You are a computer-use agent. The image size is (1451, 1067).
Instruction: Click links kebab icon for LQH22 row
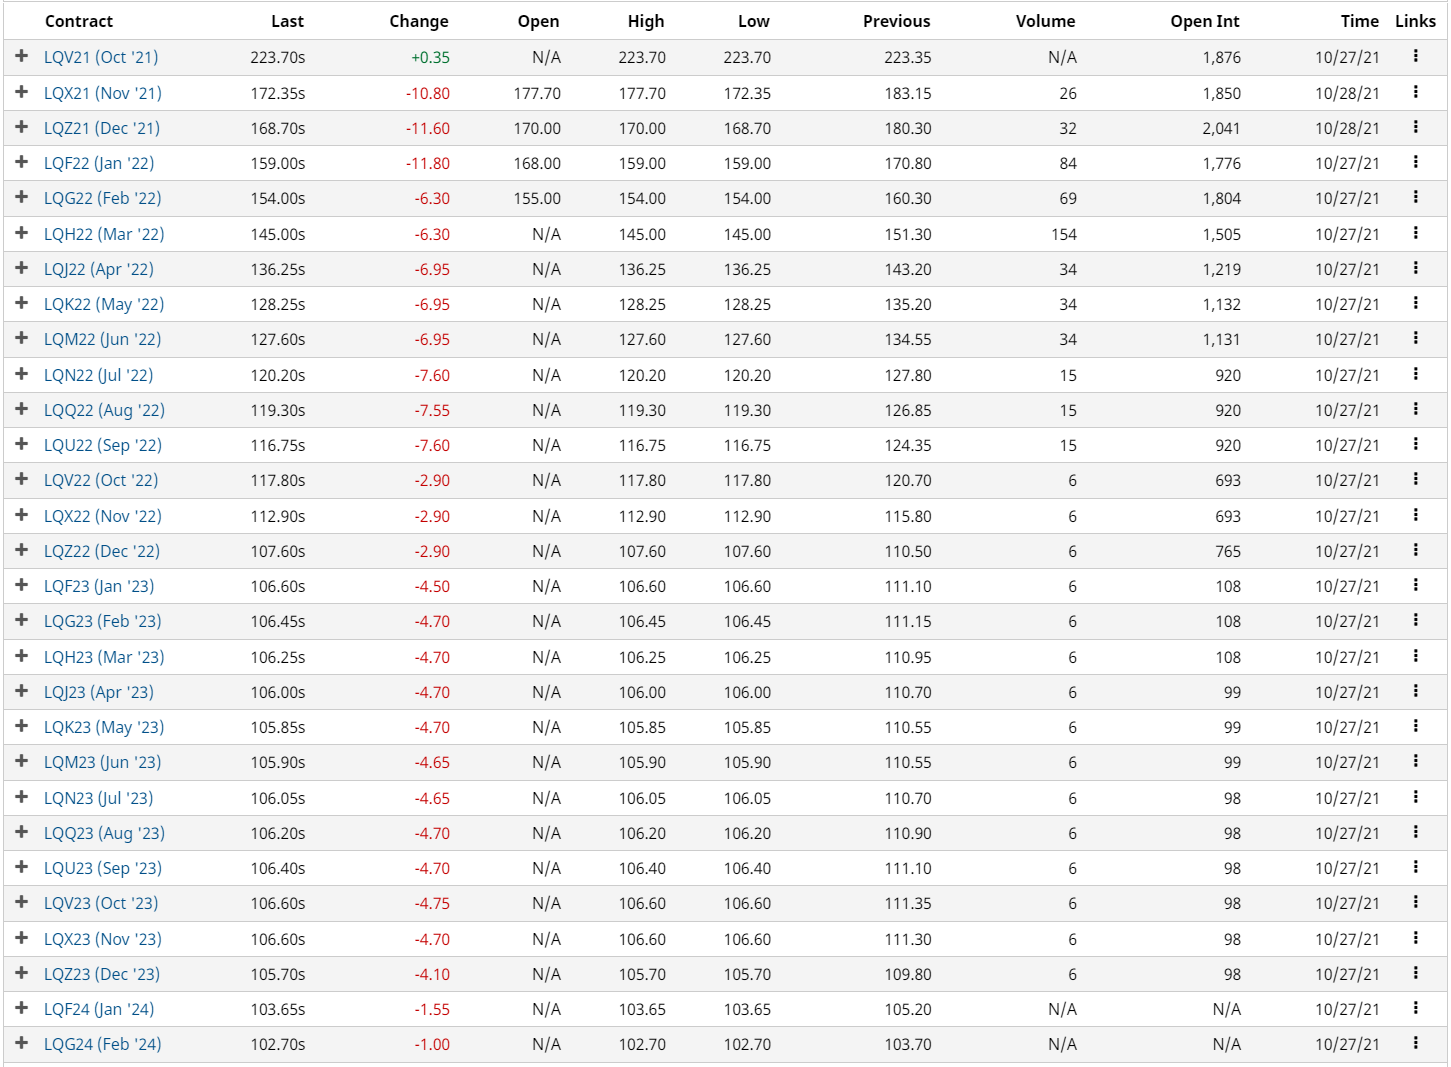(1415, 233)
